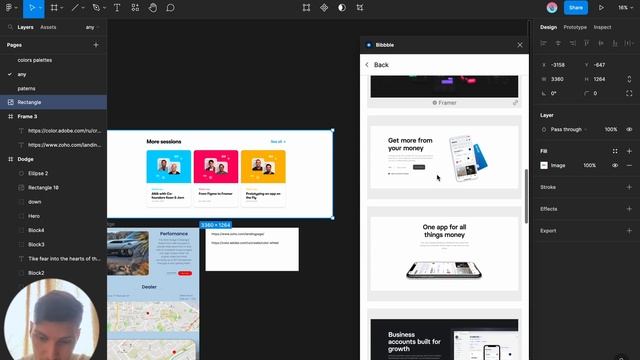640x360 pixels.
Task: Click the Align right icon
Action: pos(573,43)
